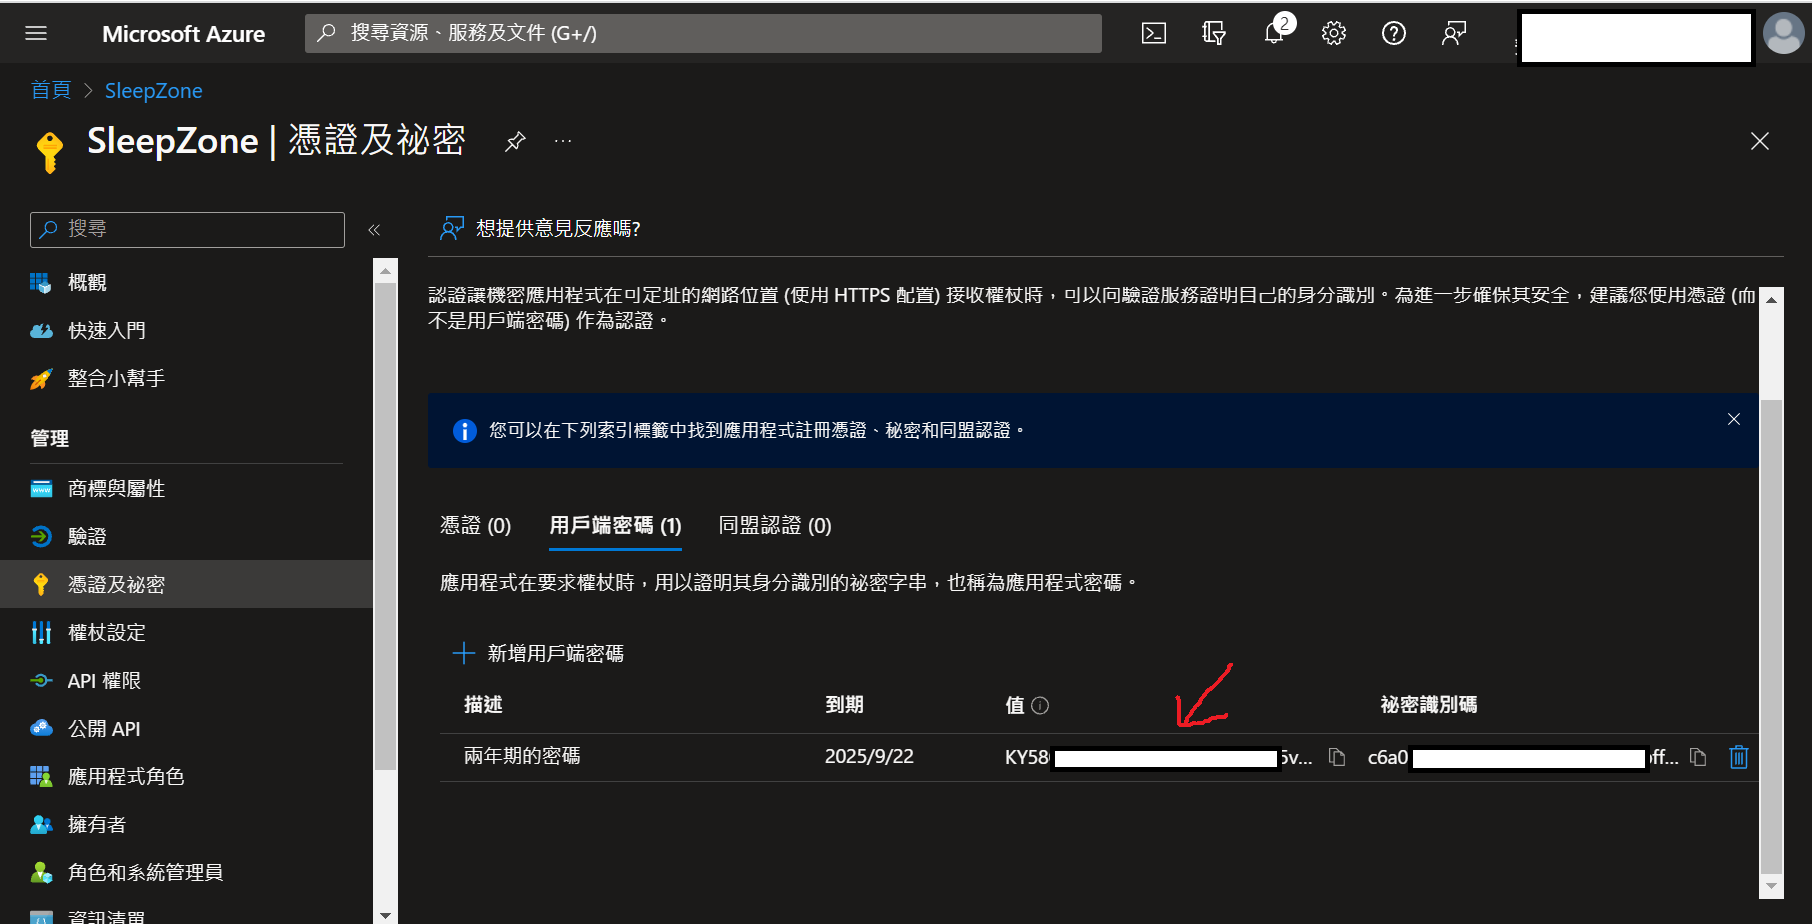Image resolution: width=1812 pixels, height=924 pixels.
Task: Copy the secret ID to clipboard
Action: pyautogui.click(x=1698, y=757)
